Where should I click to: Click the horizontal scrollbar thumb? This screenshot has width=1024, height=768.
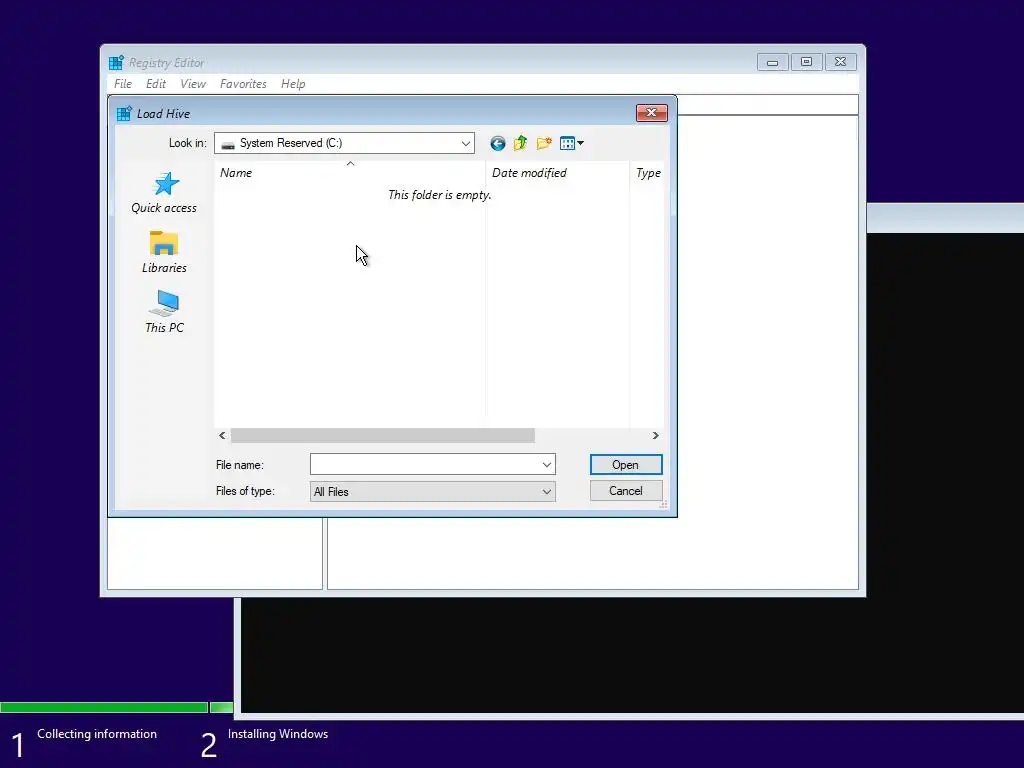[x=383, y=436]
